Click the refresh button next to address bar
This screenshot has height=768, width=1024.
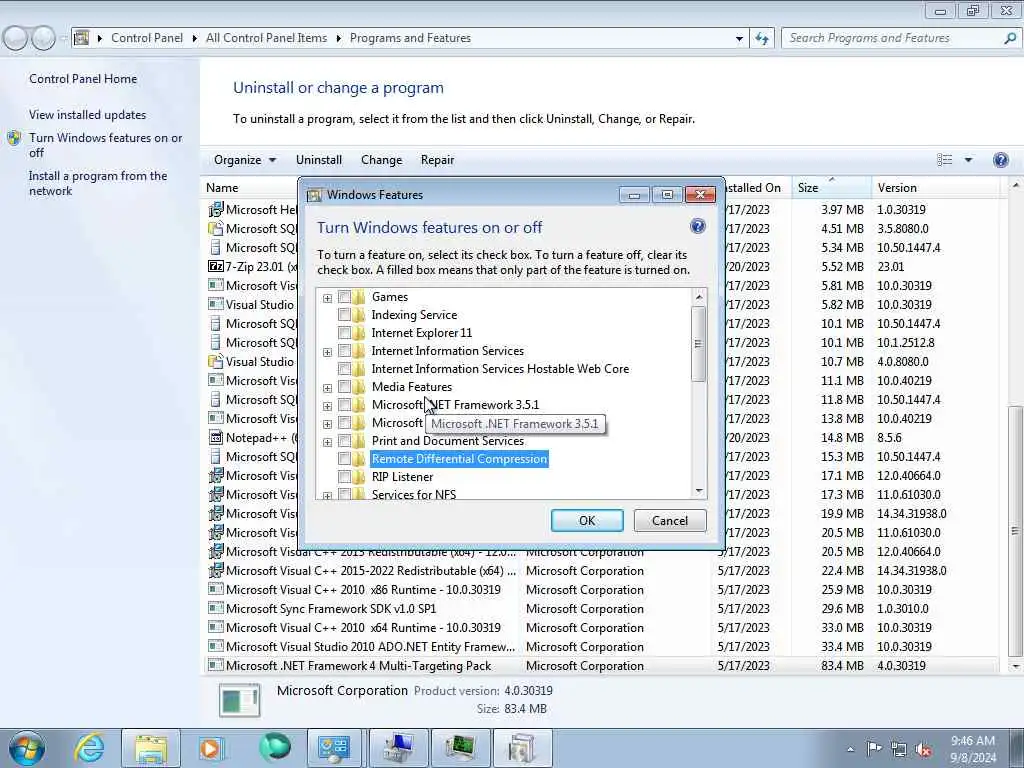[x=762, y=38]
